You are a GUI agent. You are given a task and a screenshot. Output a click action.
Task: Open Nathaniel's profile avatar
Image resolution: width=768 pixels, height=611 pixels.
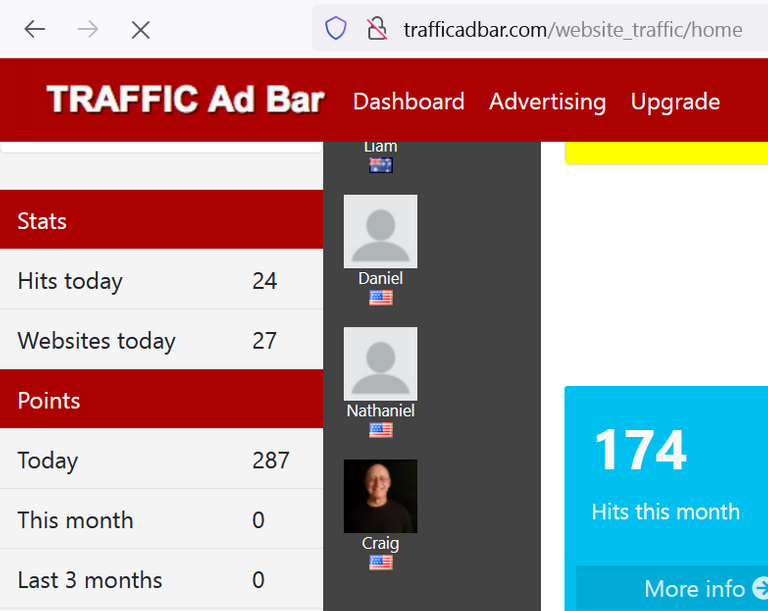click(x=381, y=364)
